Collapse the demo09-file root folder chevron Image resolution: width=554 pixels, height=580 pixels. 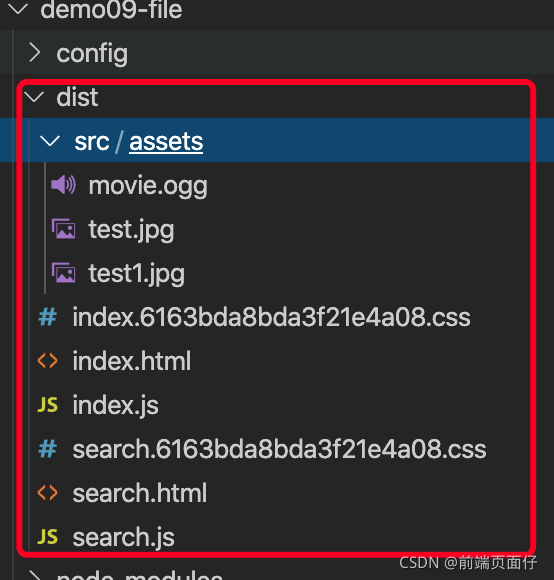tap(18, 8)
